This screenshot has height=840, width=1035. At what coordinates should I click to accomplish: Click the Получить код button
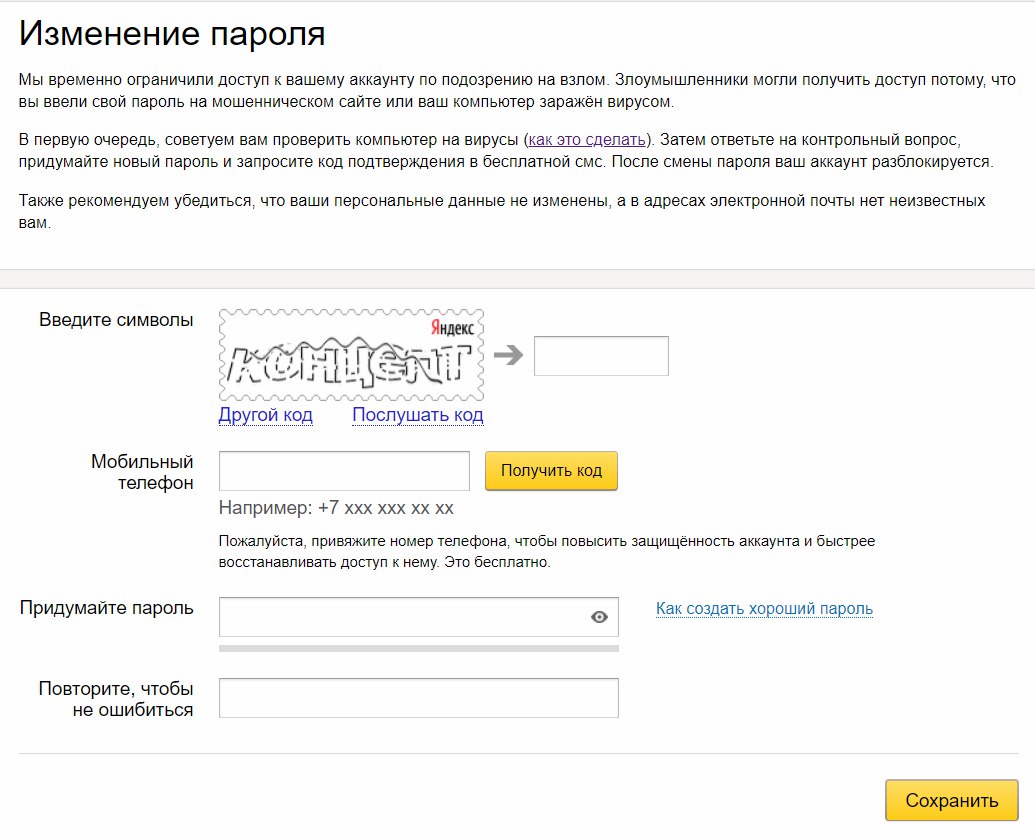coord(551,470)
